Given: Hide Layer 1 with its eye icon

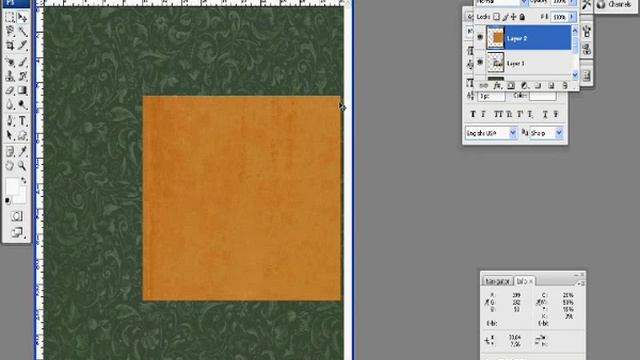Looking at the screenshot, I should [x=480, y=62].
